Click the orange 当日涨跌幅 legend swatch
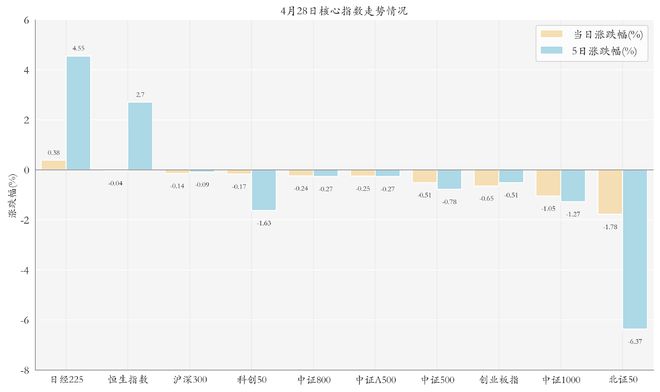 point(551,34)
